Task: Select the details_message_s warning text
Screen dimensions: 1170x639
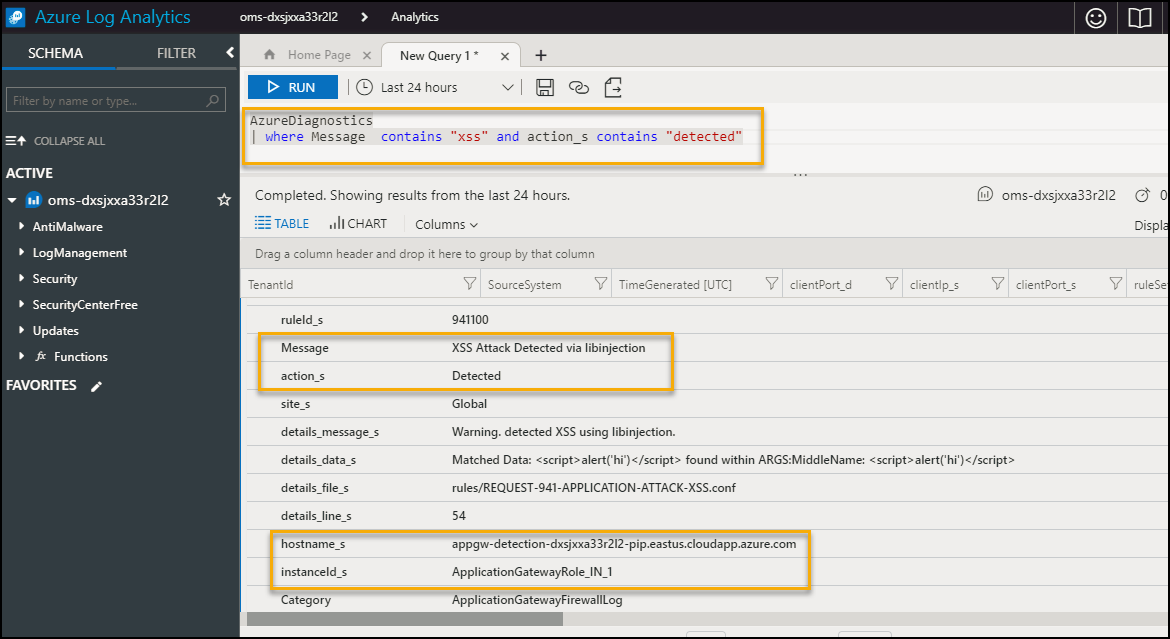Action: pyautogui.click(x=563, y=431)
